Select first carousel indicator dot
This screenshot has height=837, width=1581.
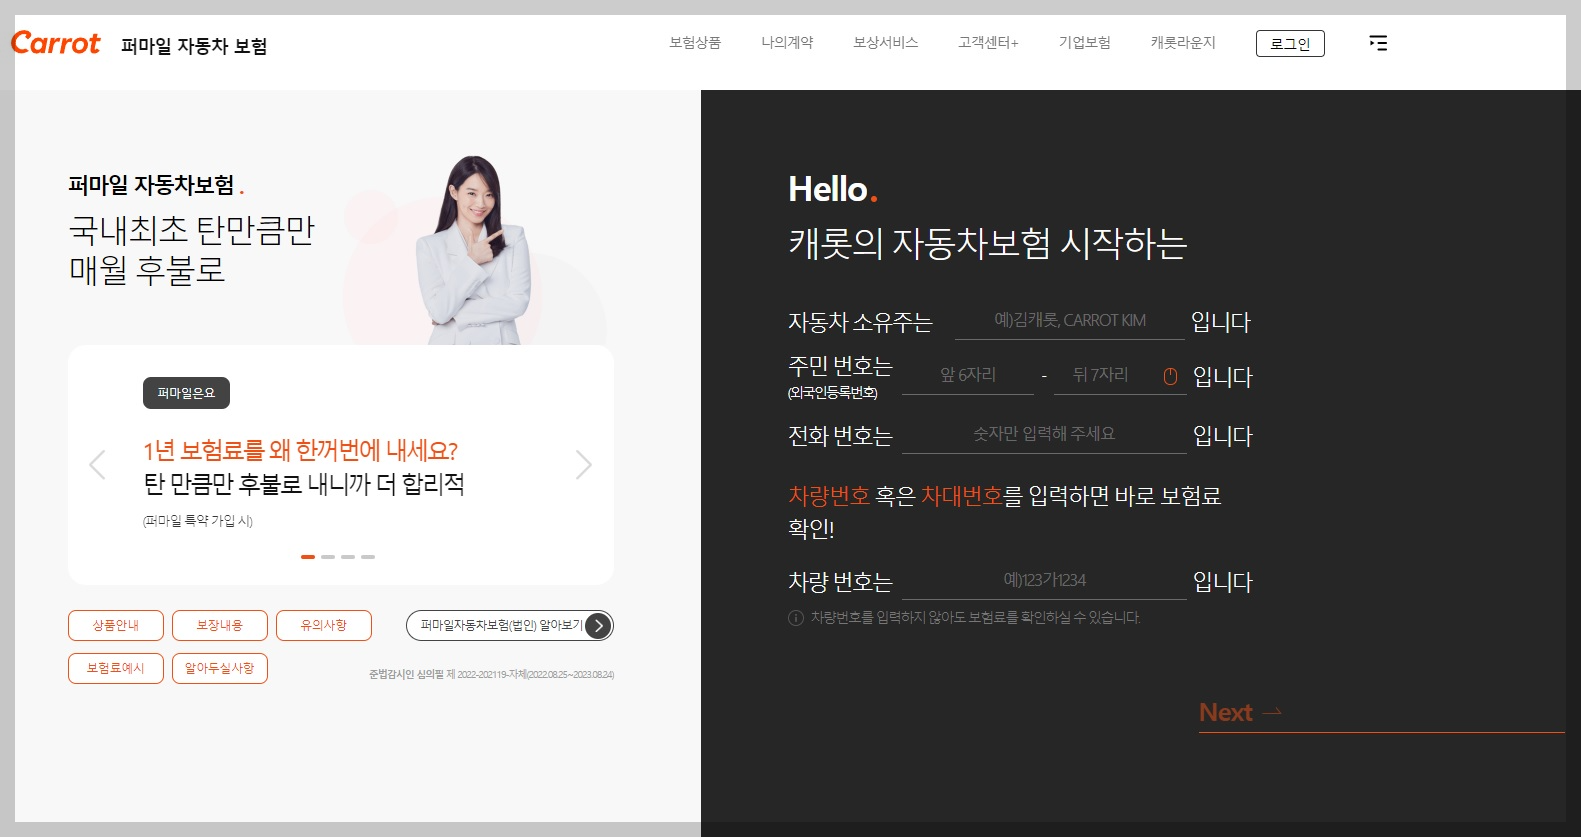coord(308,557)
